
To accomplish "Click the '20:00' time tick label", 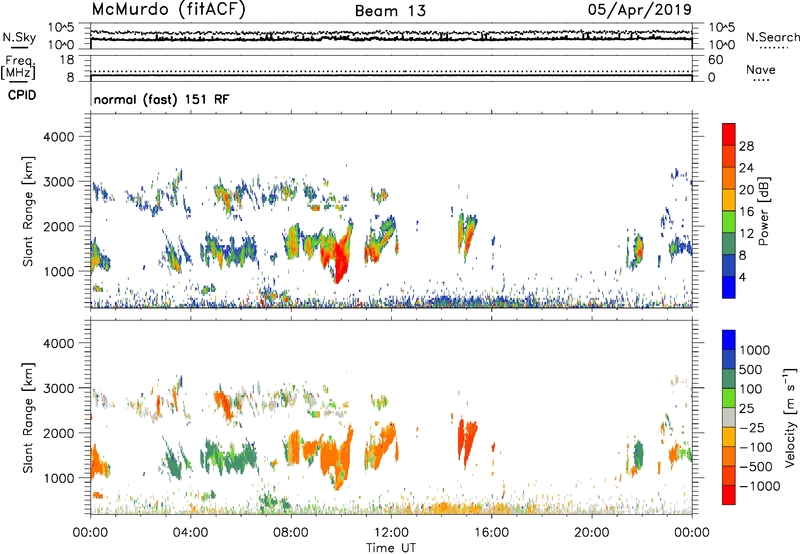I will (x=592, y=533).
